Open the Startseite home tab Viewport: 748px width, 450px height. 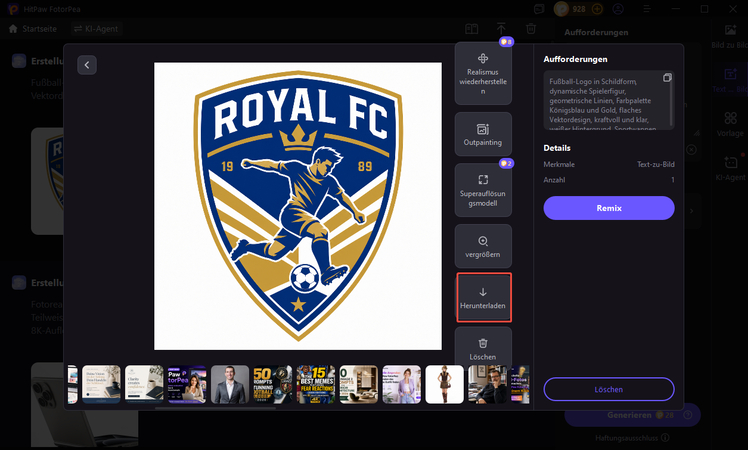click(33, 29)
